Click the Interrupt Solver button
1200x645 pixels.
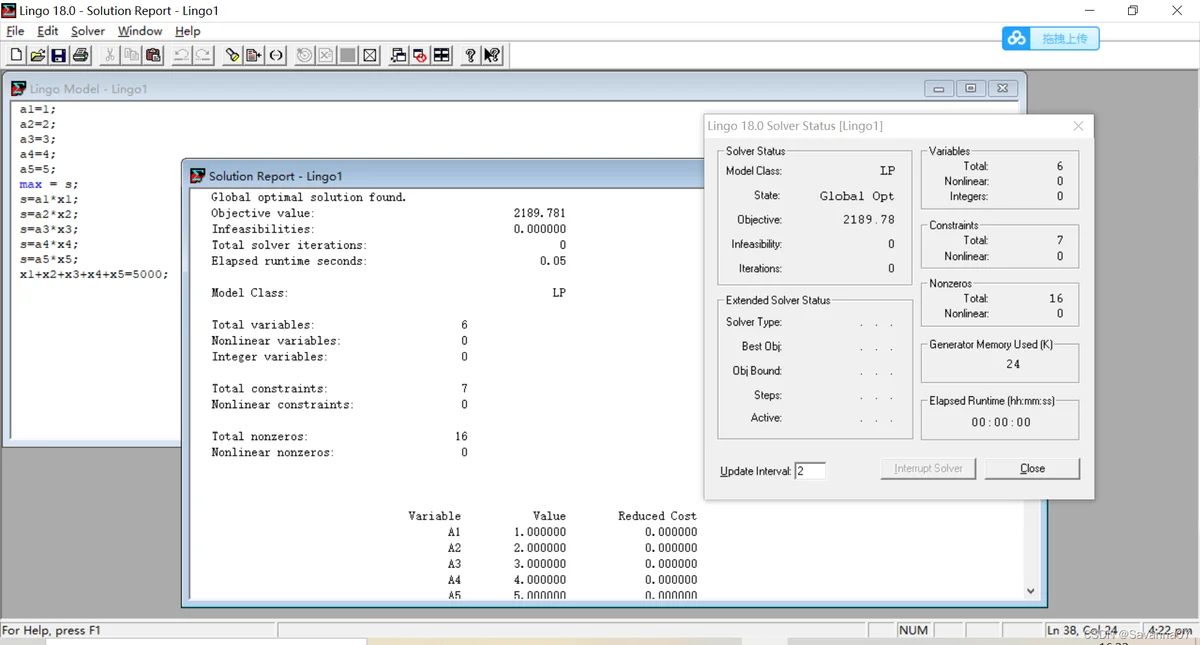928,468
